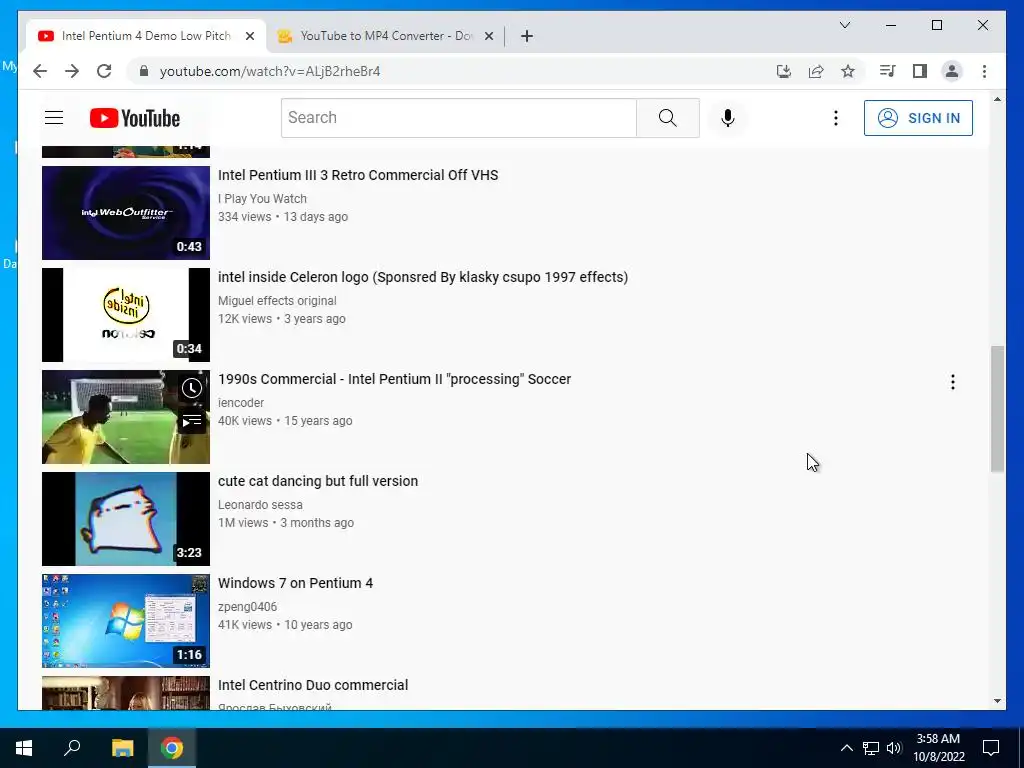The image size is (1024, 768).
Task: Click page scrollbar down arrow
Action: coord(997,701)
